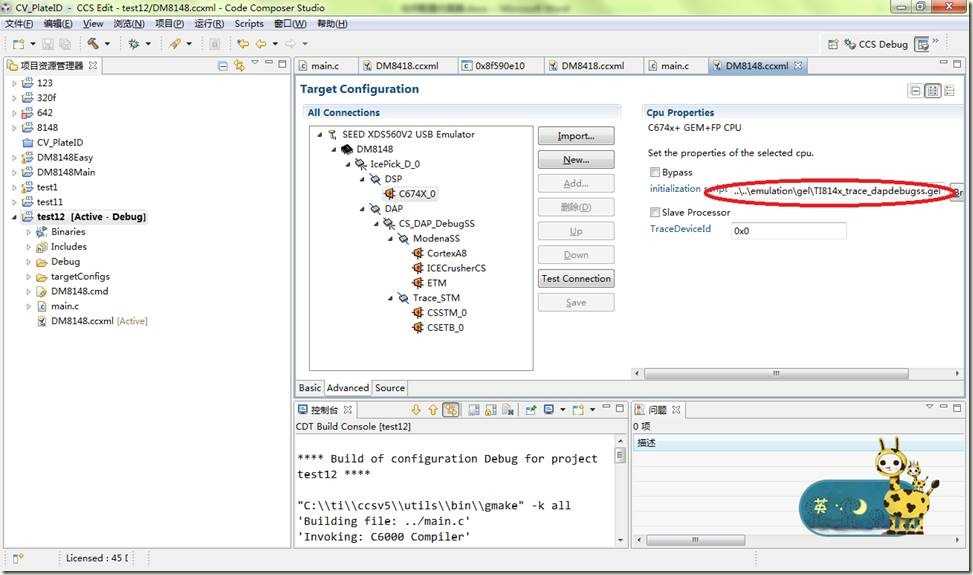Select CSSTM_0 node
Image resolution: width=973 pixels, height=575 pixels.
point(440,313)
